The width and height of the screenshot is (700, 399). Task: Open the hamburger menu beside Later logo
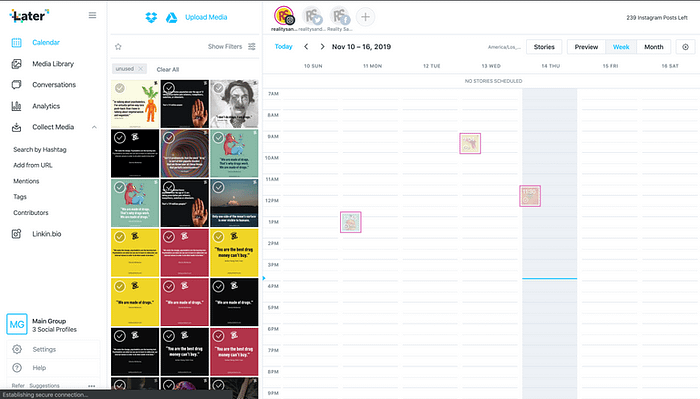pyautogui.click(x=92, y=15)
